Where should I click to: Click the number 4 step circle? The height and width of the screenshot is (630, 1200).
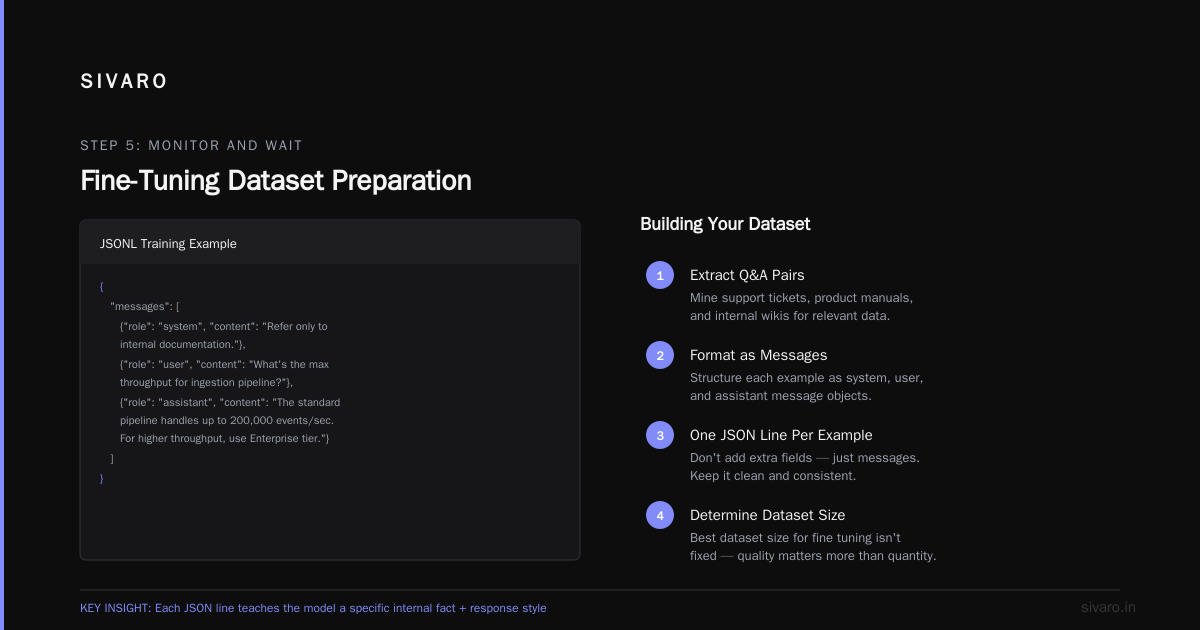[660, 515]
